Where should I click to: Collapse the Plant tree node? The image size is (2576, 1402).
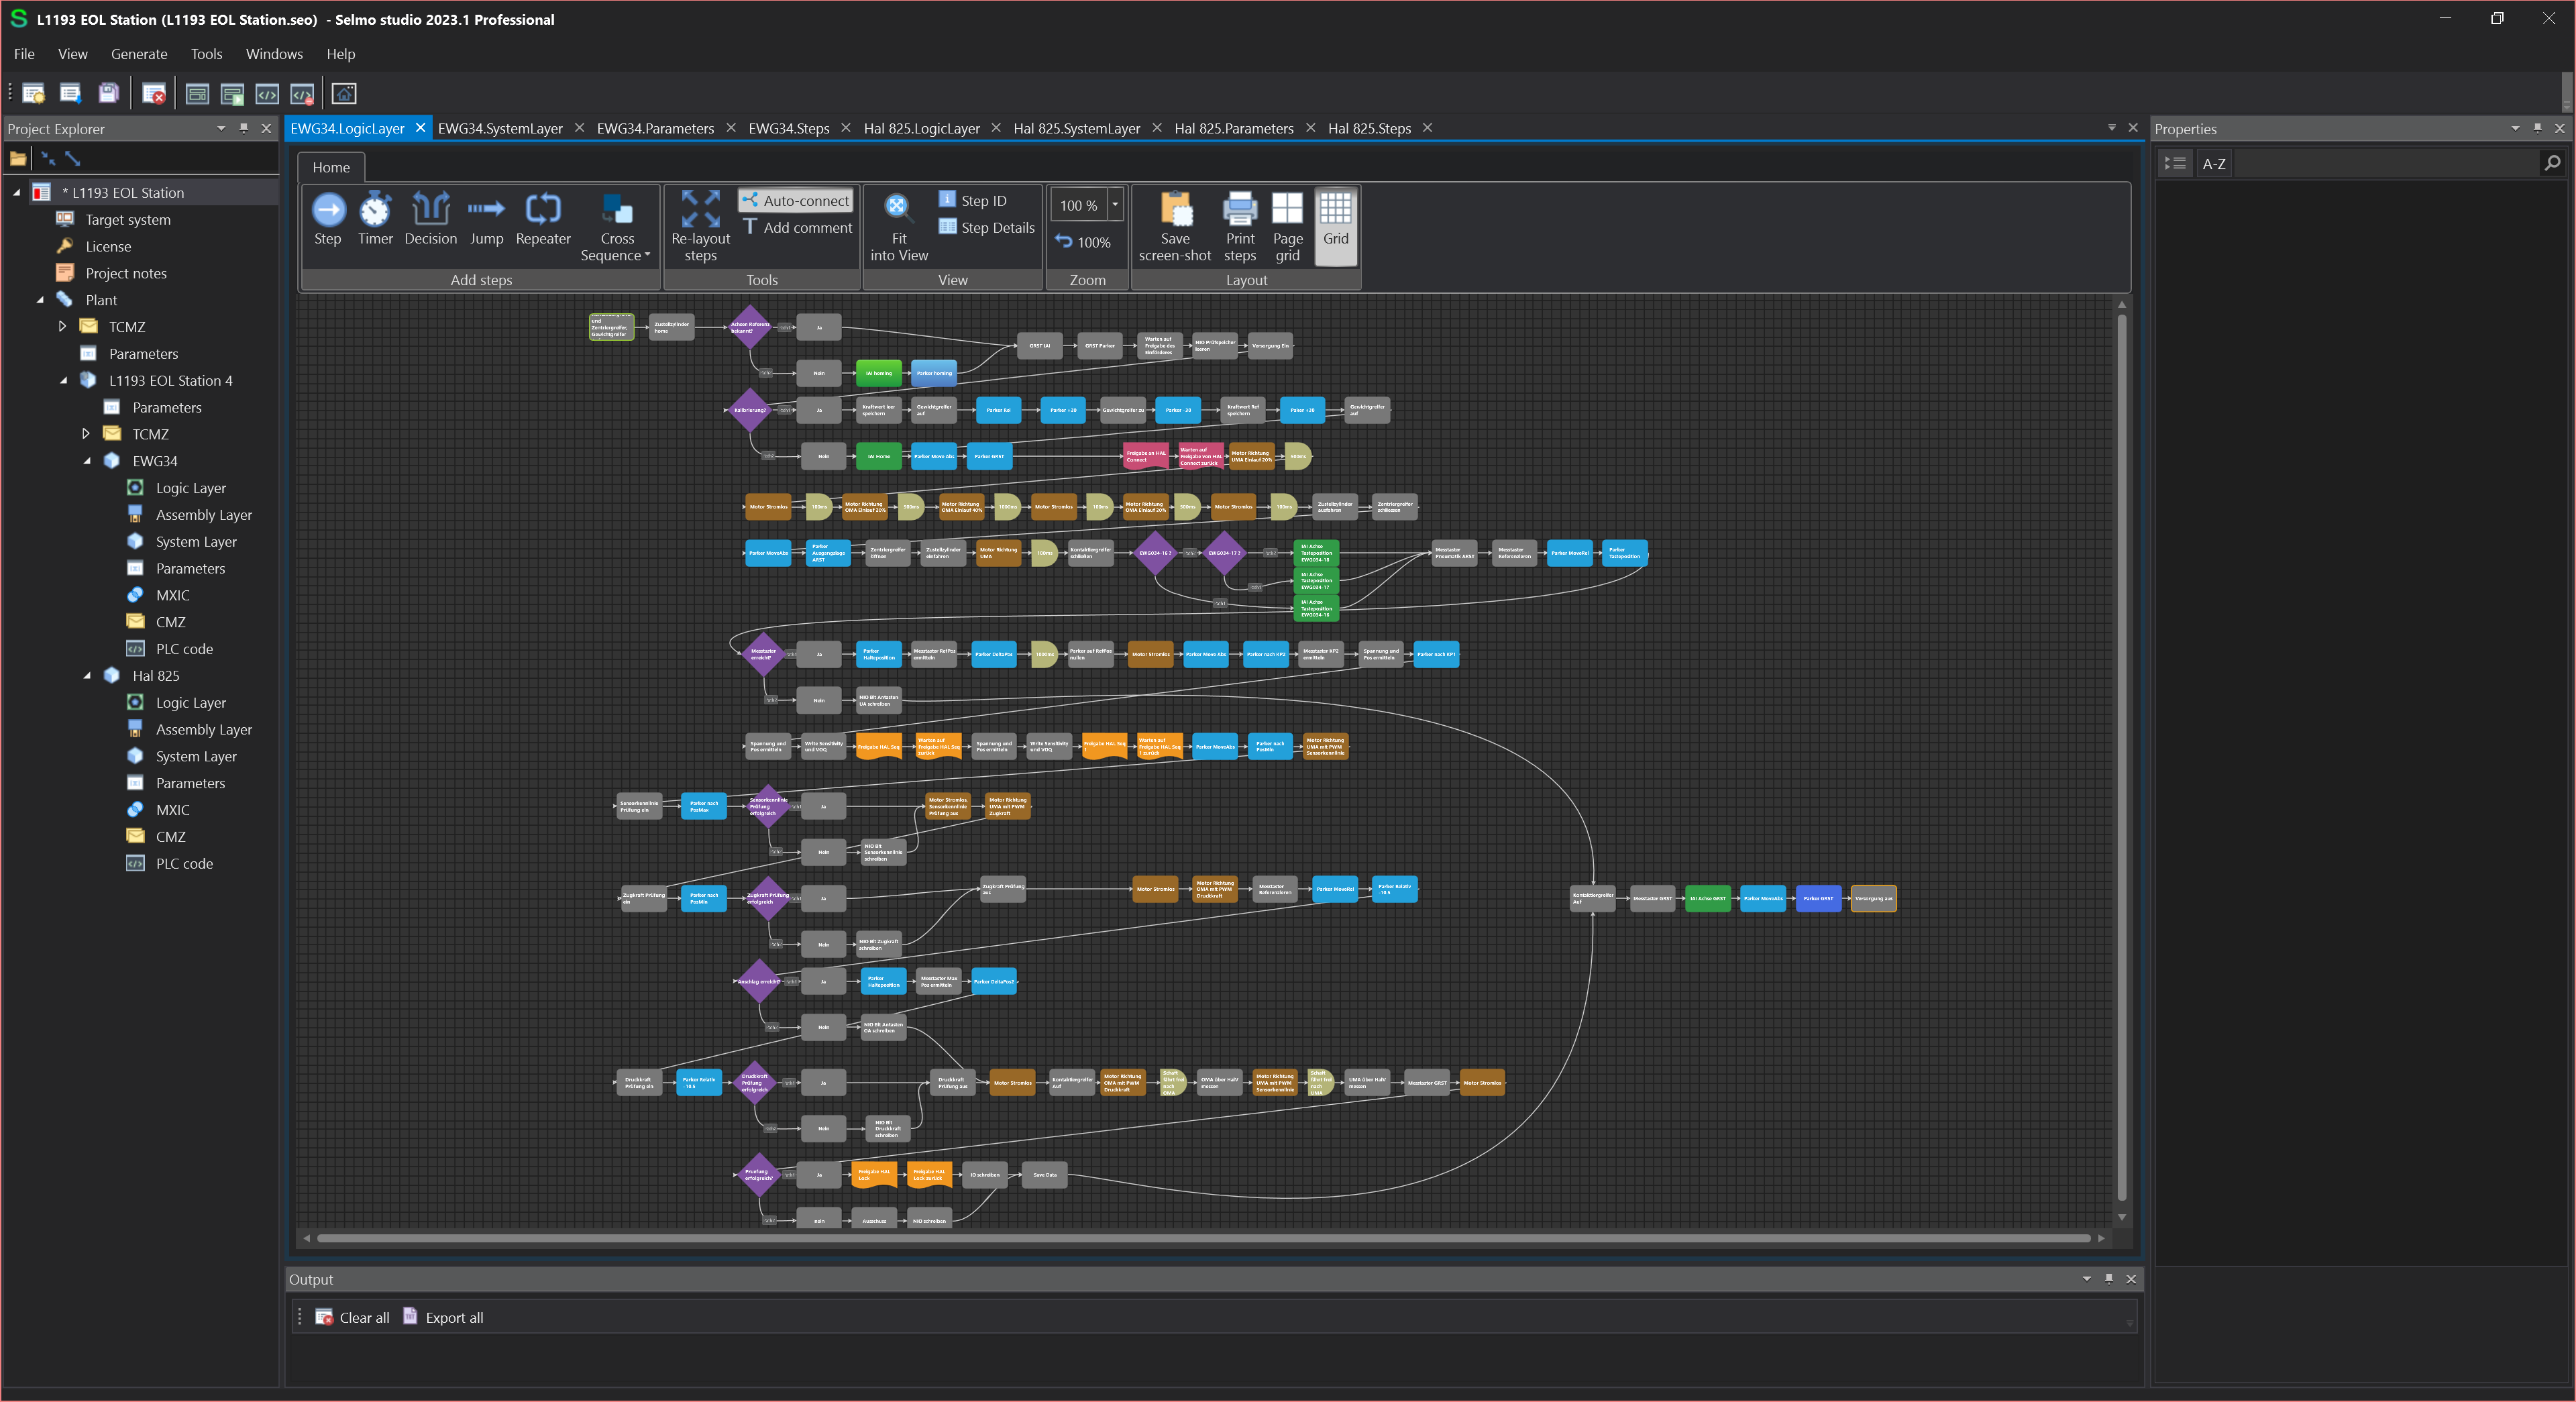coord(40,299)
